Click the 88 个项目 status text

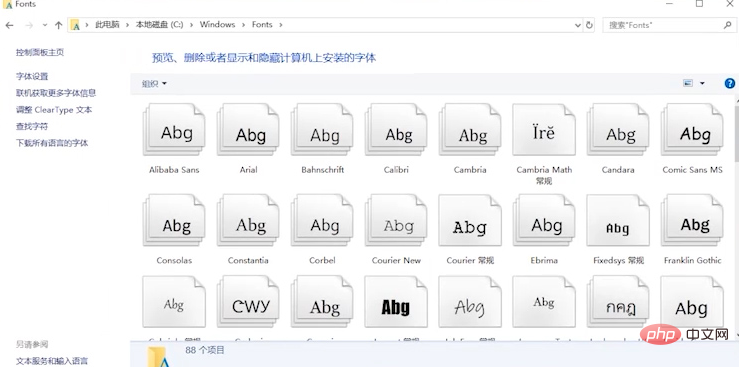(205, 350)
